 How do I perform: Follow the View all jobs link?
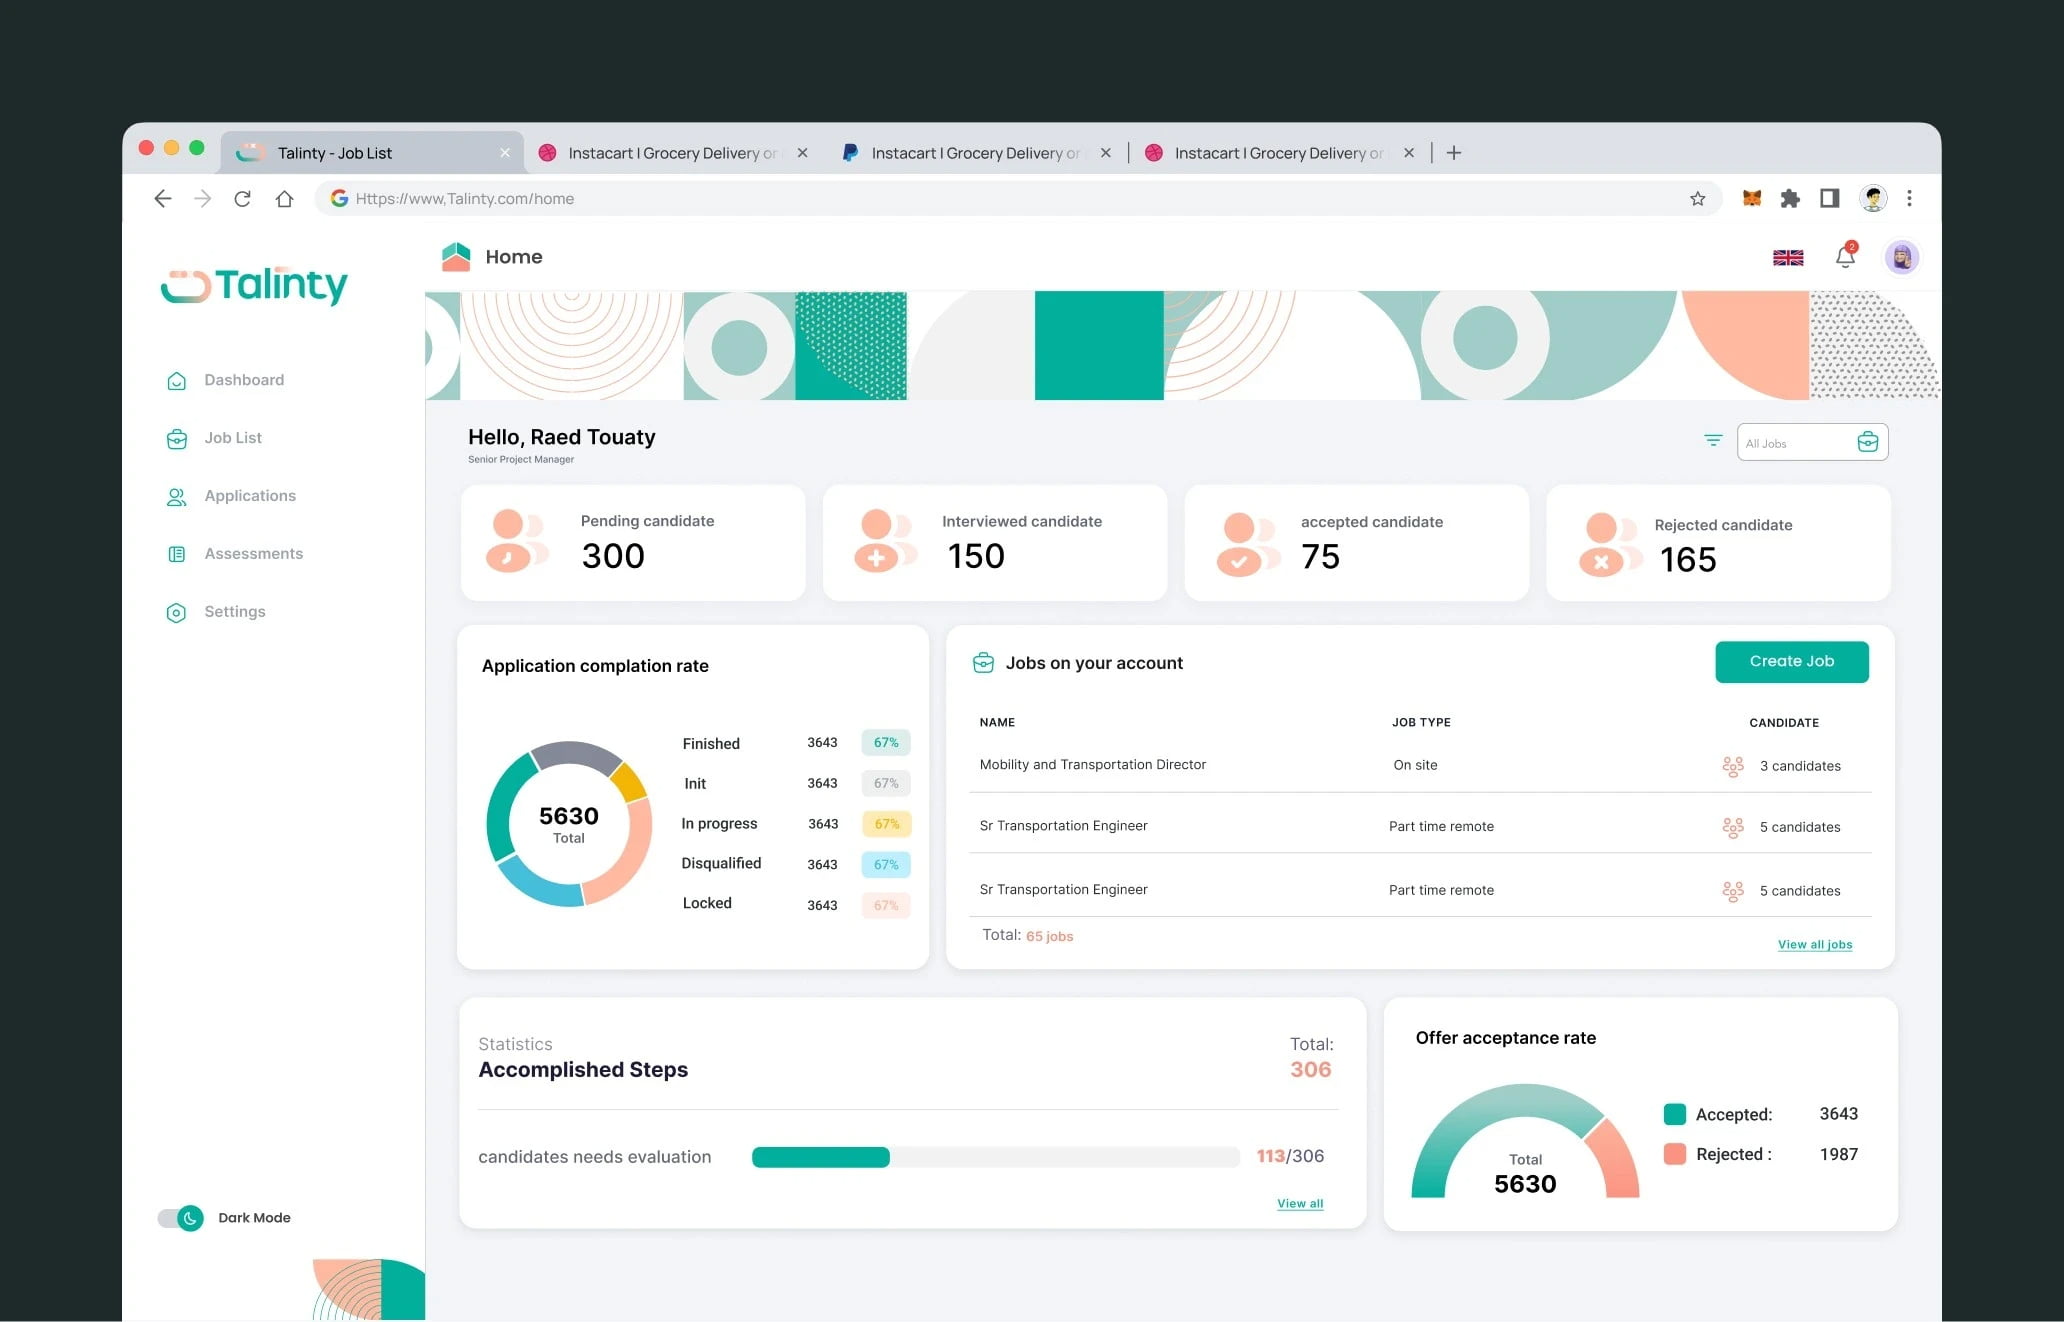click(x=1815, y=944)
